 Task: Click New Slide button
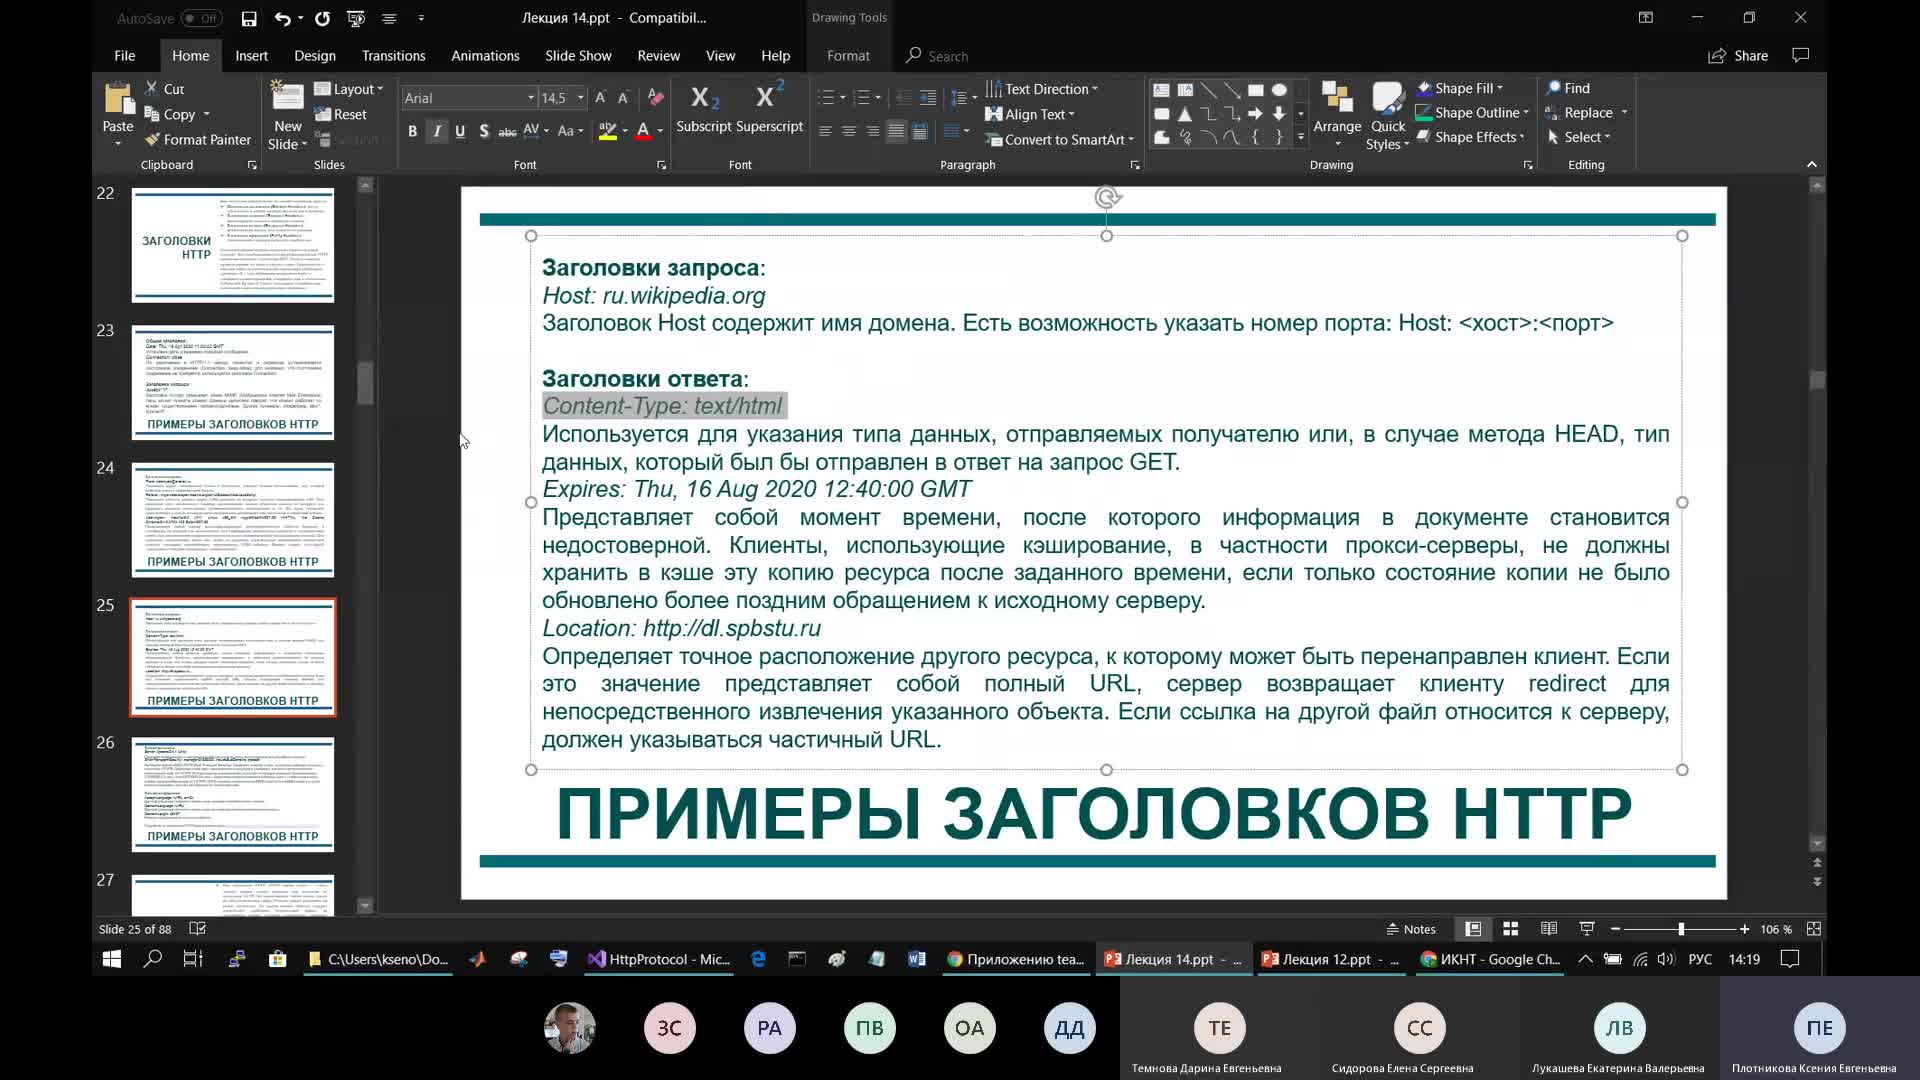tap(287, 115)
